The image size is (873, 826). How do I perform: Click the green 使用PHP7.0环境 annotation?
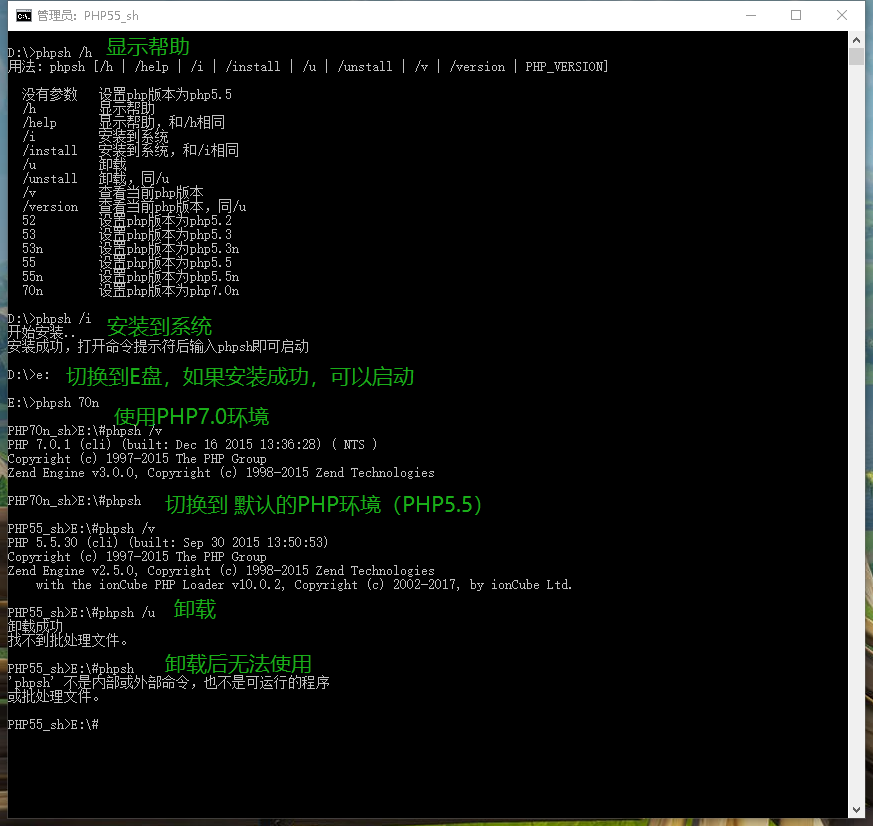click(192, 416)
